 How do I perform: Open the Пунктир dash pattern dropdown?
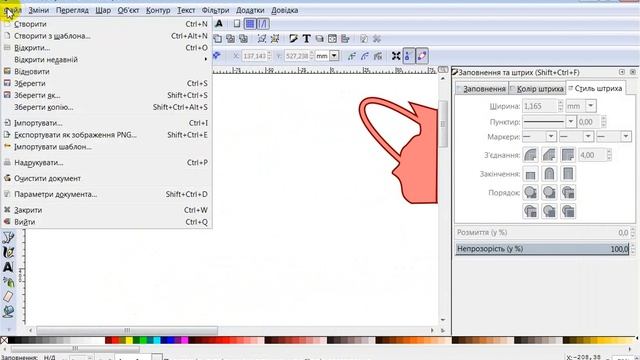pos(571,122)
